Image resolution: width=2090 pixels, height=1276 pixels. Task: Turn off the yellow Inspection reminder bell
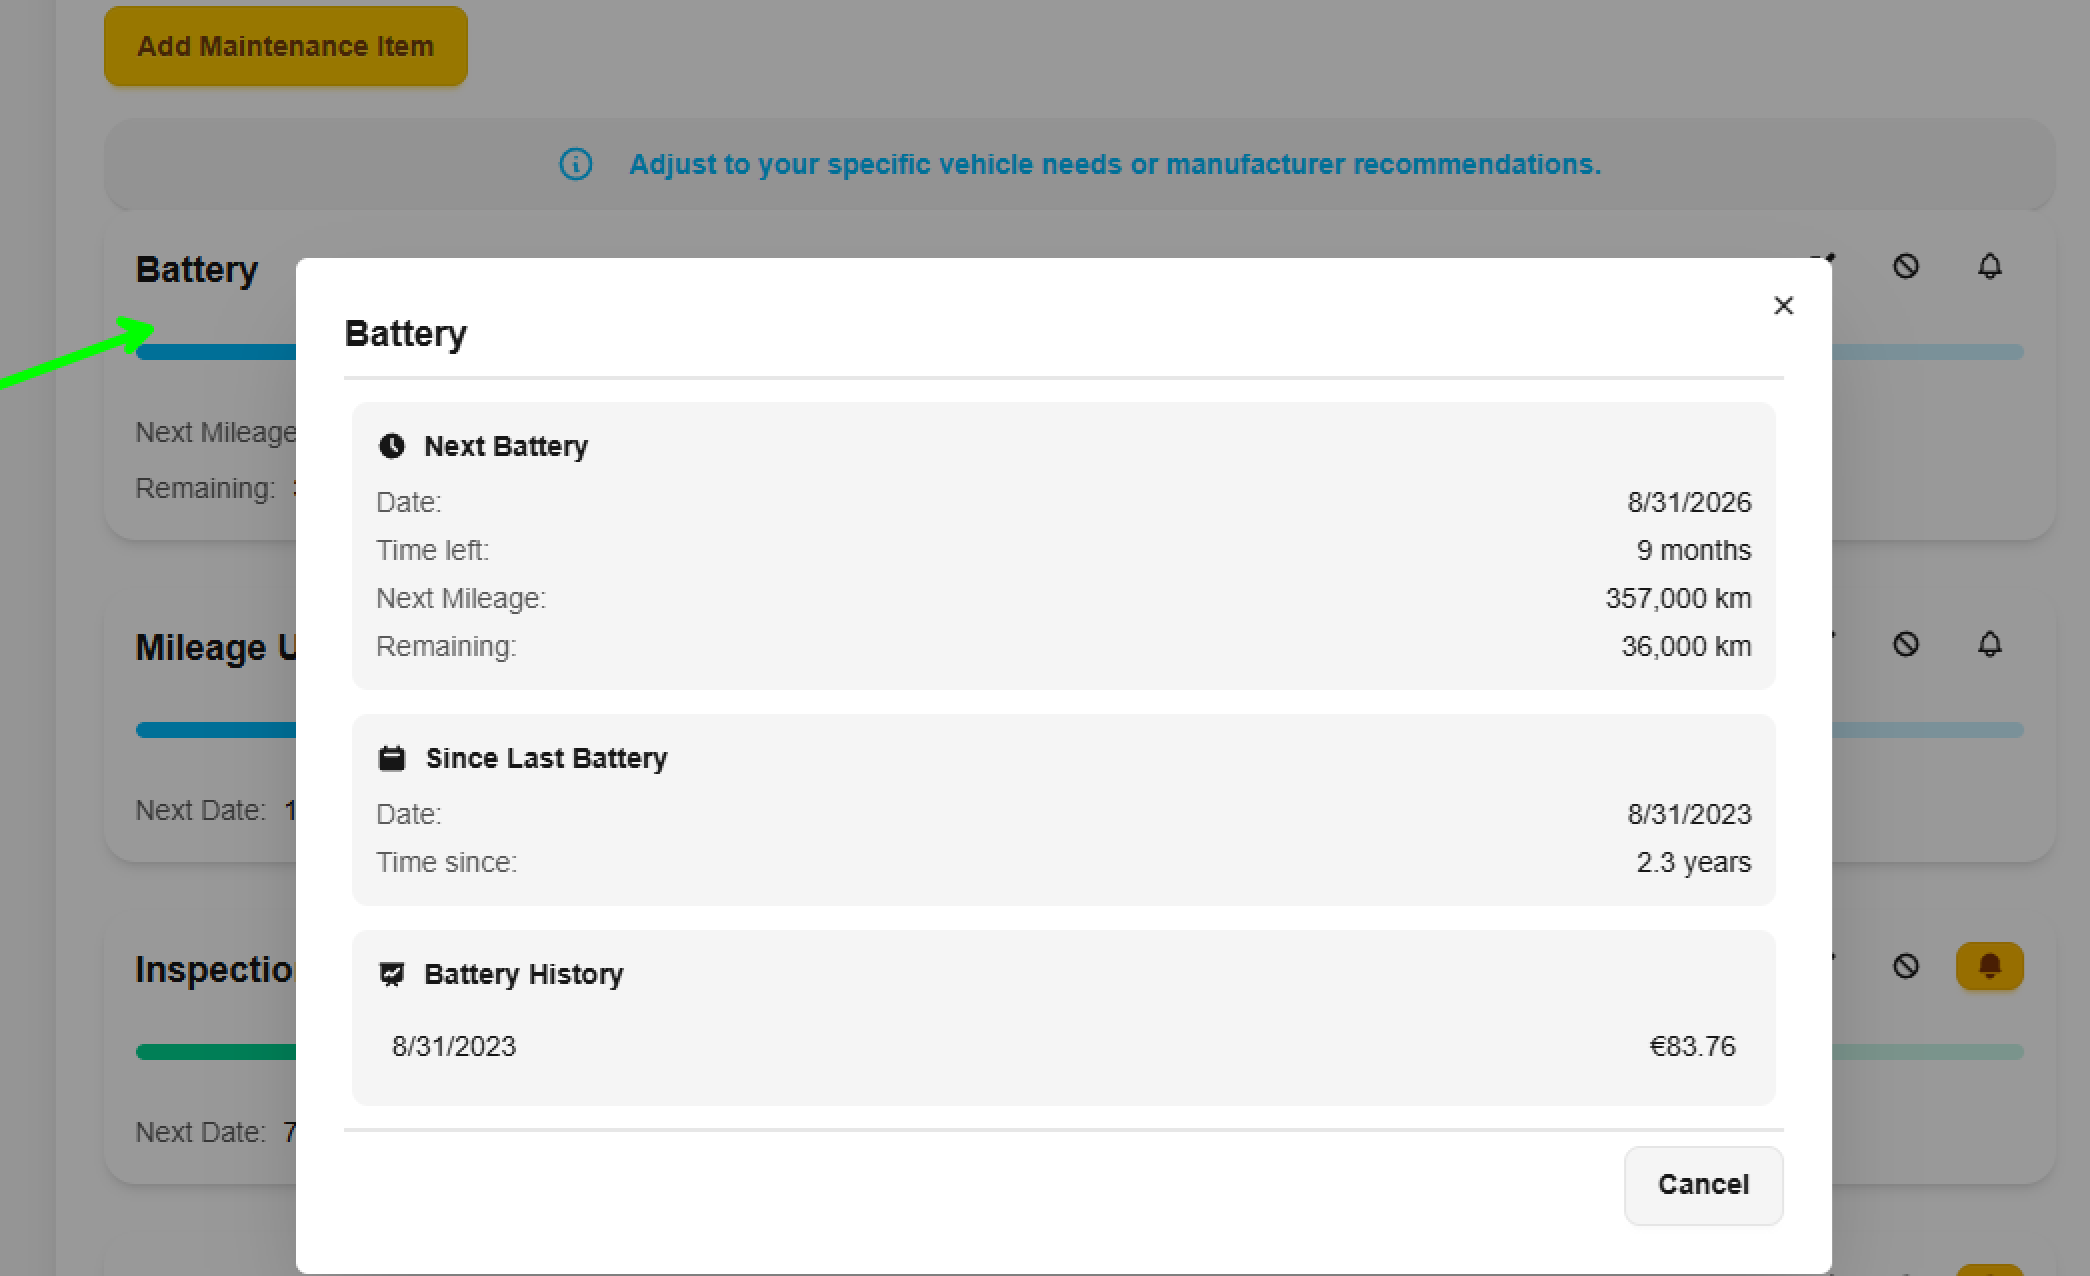coord(1989,966)
